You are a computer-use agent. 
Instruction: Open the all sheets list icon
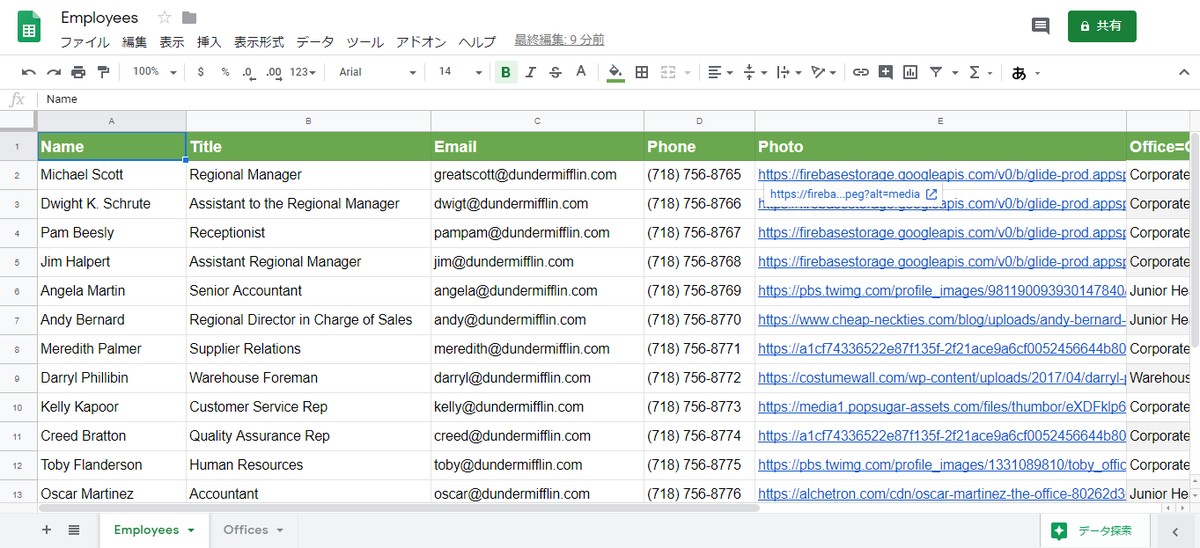click(x=74, y=530)
